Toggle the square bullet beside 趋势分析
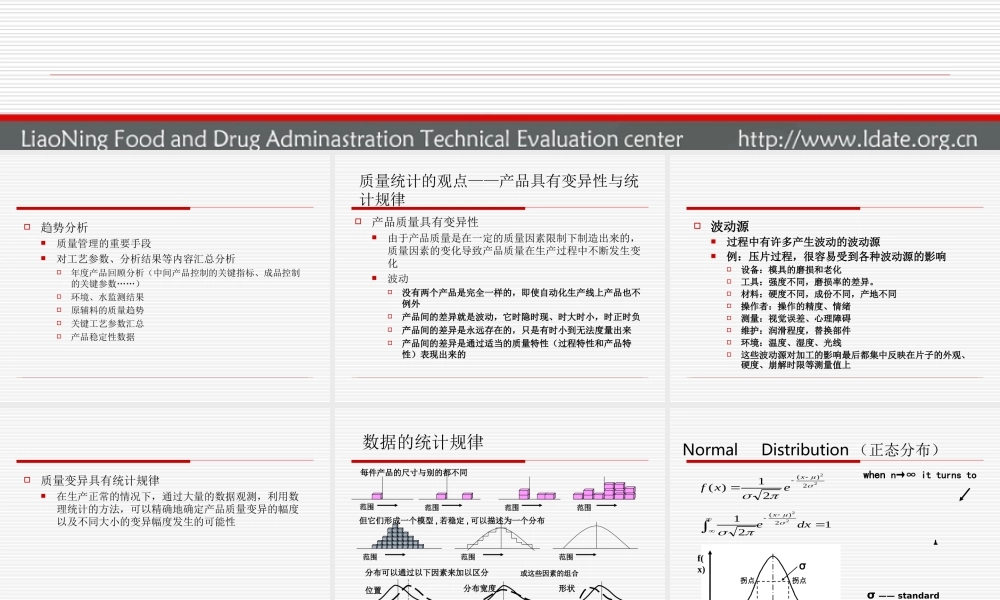 click(x=26, y=225)
